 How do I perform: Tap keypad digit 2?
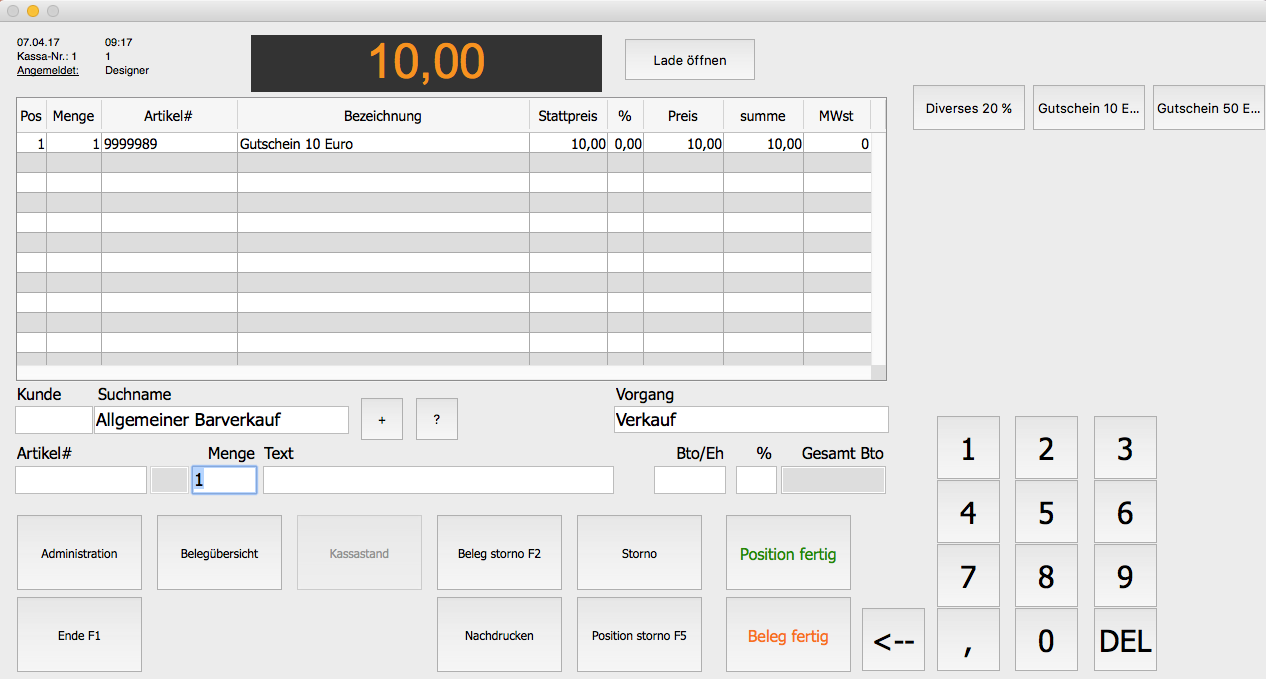[x=1046, y=448]
